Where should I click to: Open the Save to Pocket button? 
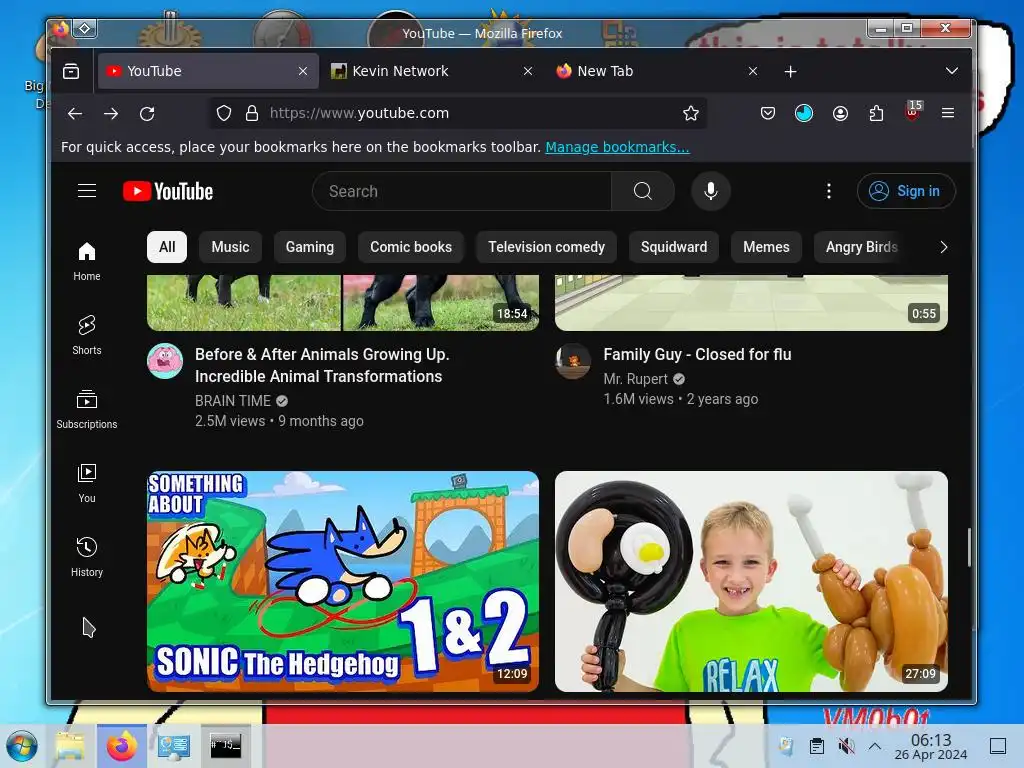[768, 114]
